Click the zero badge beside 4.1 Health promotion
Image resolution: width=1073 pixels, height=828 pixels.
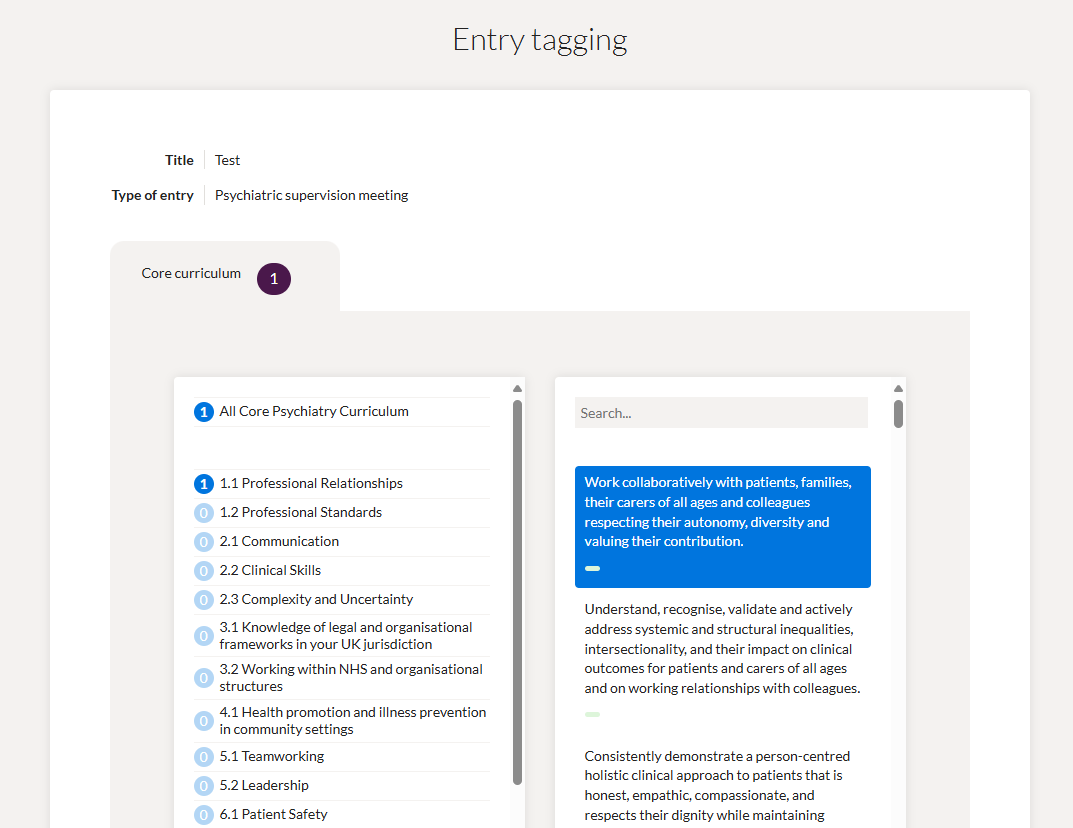pyautogui.click(x=203, y=721)
